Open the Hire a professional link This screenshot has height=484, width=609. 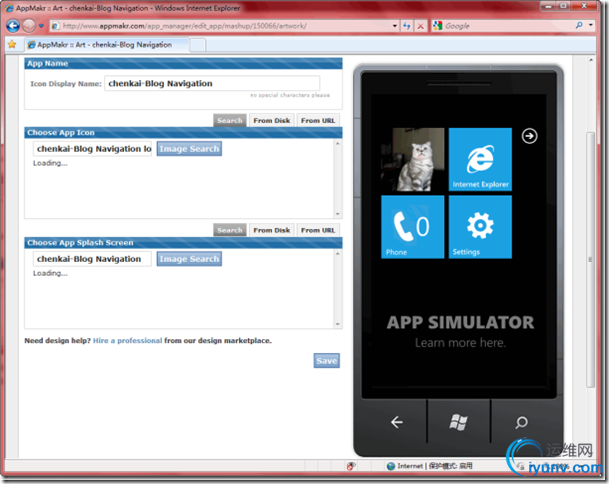coord(127,341)
